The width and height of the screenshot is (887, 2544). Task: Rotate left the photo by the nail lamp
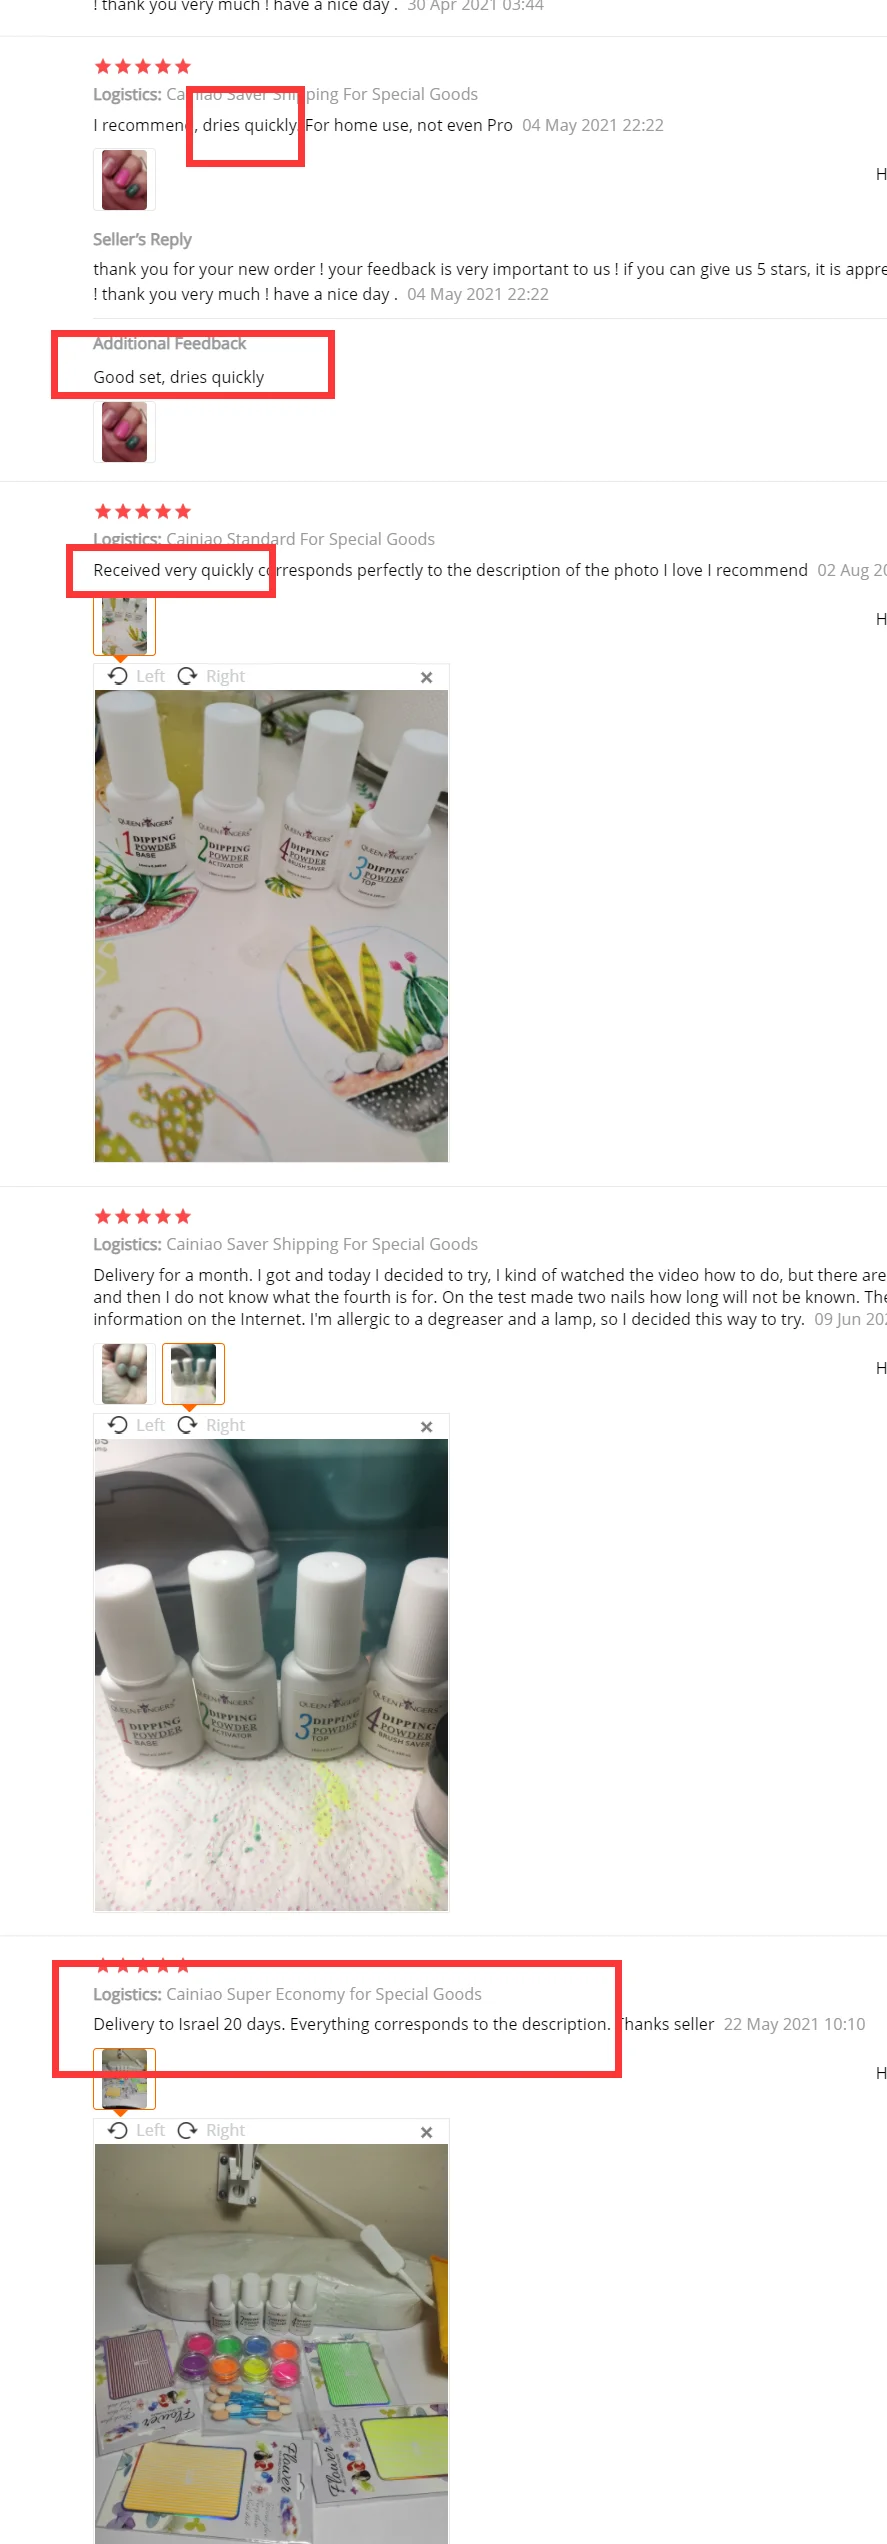[136, 1425]
